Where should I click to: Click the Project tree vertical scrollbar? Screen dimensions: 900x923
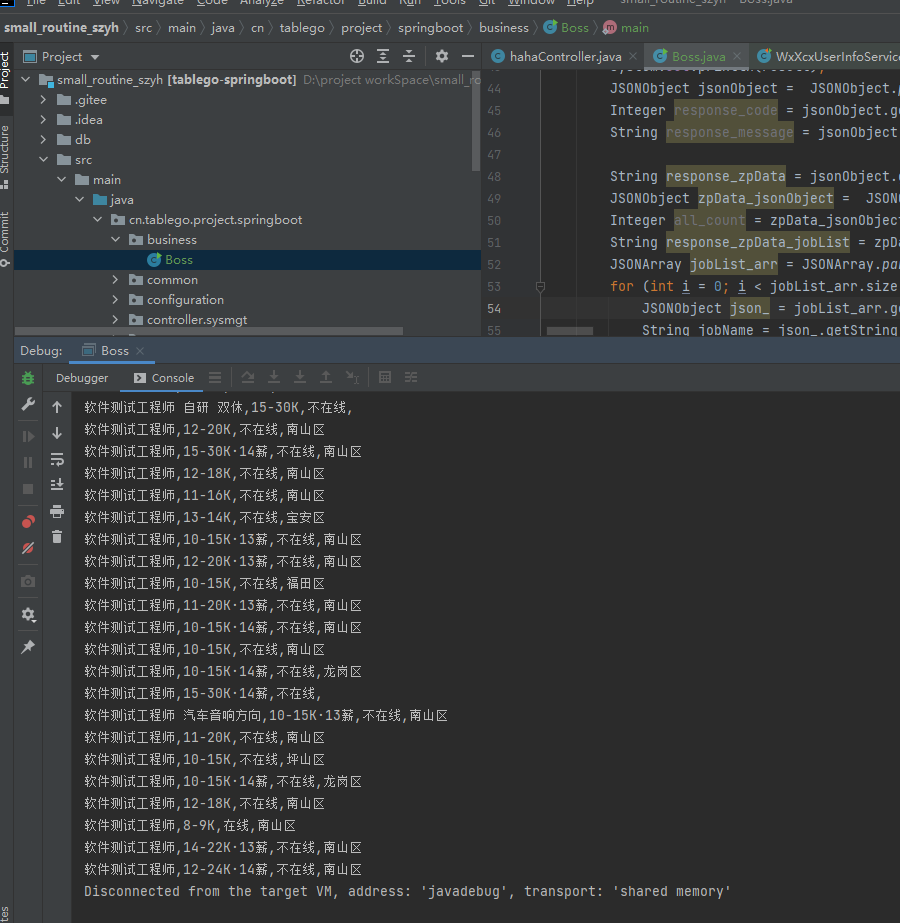pyautogui.click(x=476, y=121)
